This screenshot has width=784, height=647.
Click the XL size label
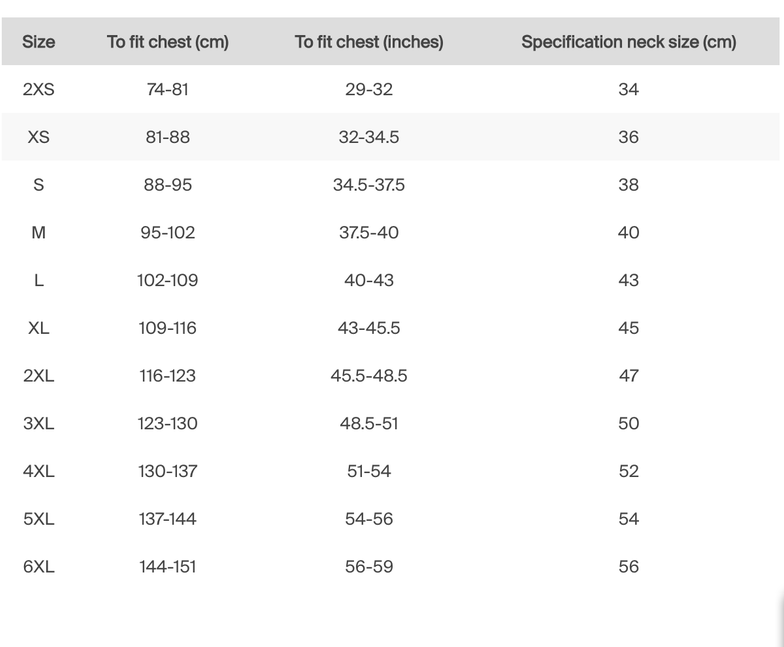(38, 328)
